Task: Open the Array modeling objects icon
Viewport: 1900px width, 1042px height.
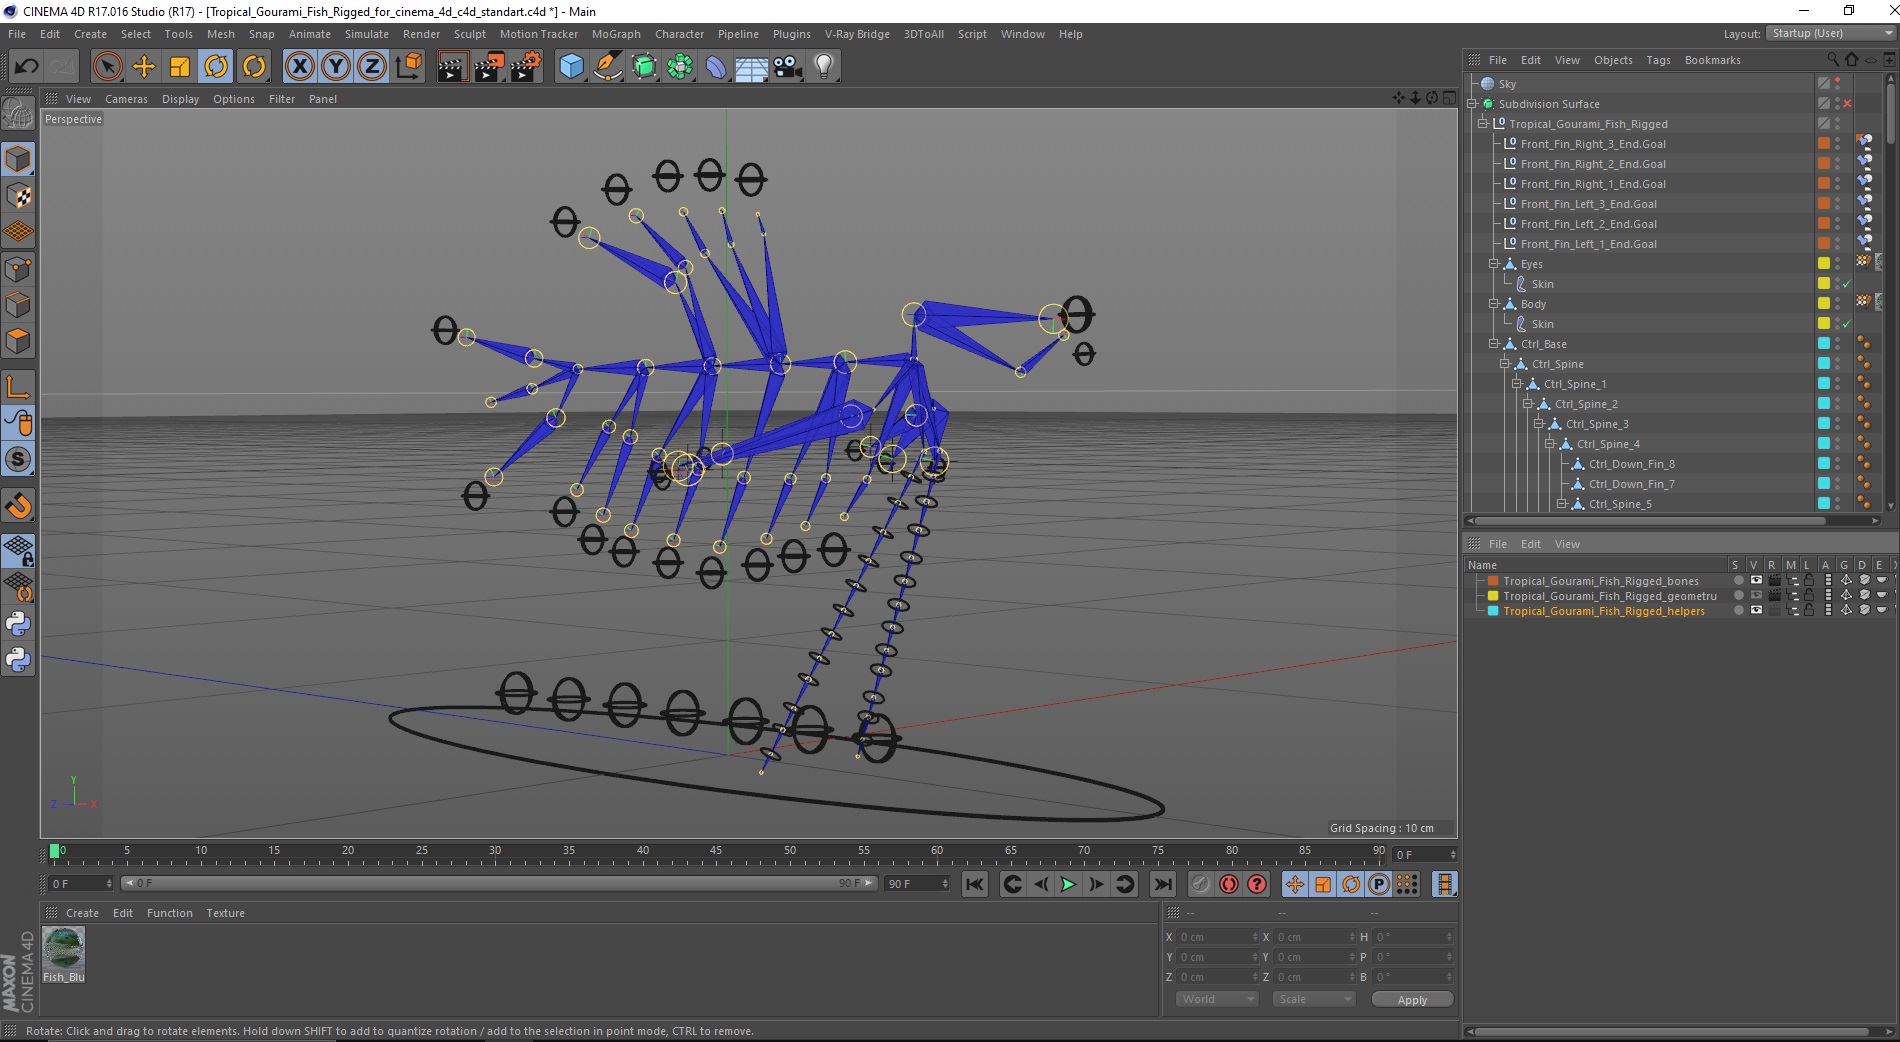Action: coord(680,67)
